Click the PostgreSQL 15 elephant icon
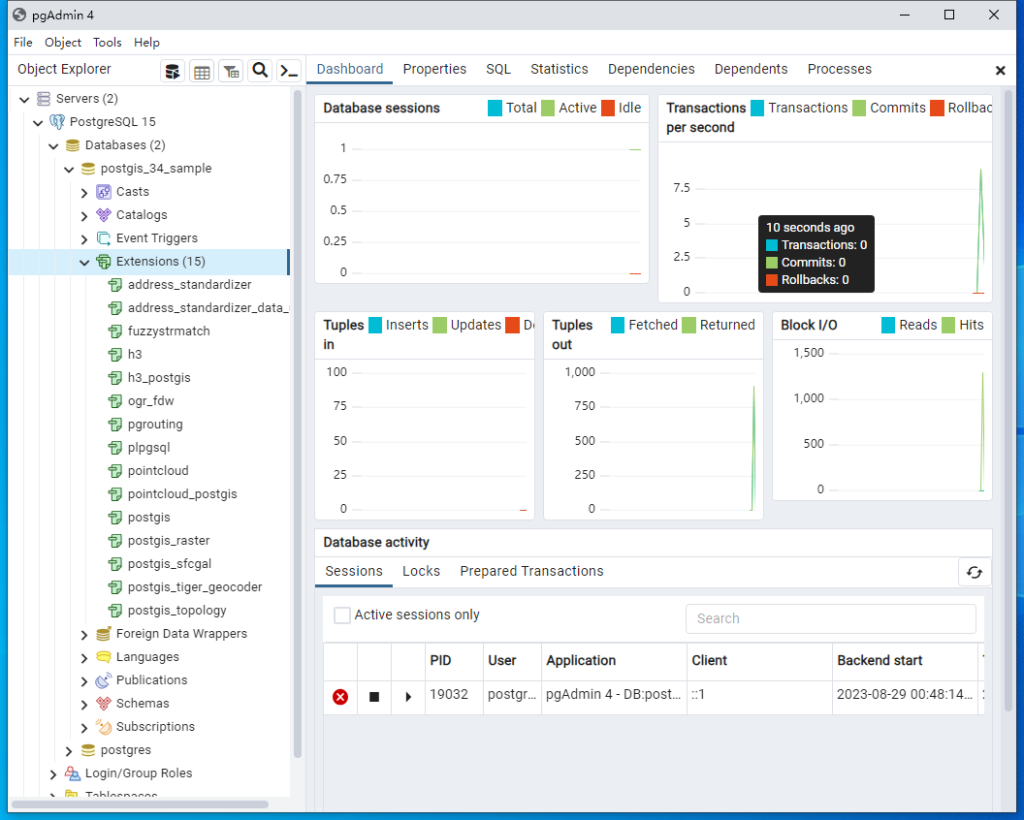This screenshot has width=1024, height=820. [x=57, y=122]
